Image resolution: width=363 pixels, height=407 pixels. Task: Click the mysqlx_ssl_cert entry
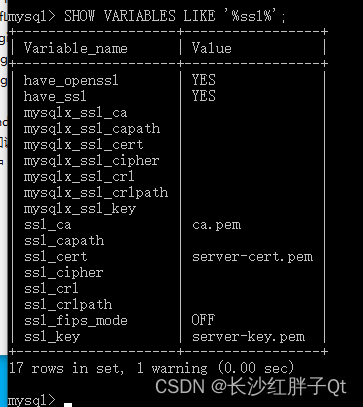[83, 145]
